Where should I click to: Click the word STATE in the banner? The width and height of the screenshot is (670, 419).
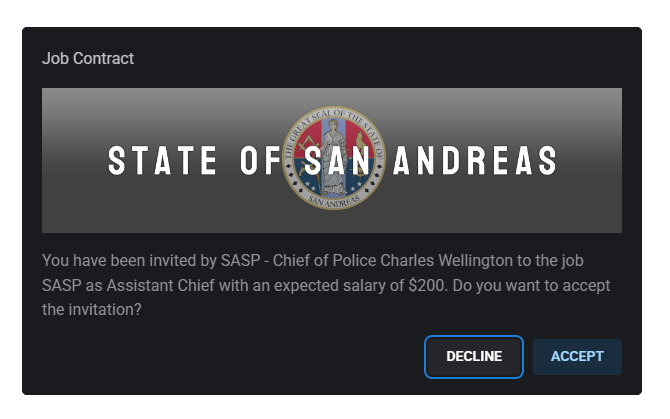pyautogui.click(x=163, y=161)
